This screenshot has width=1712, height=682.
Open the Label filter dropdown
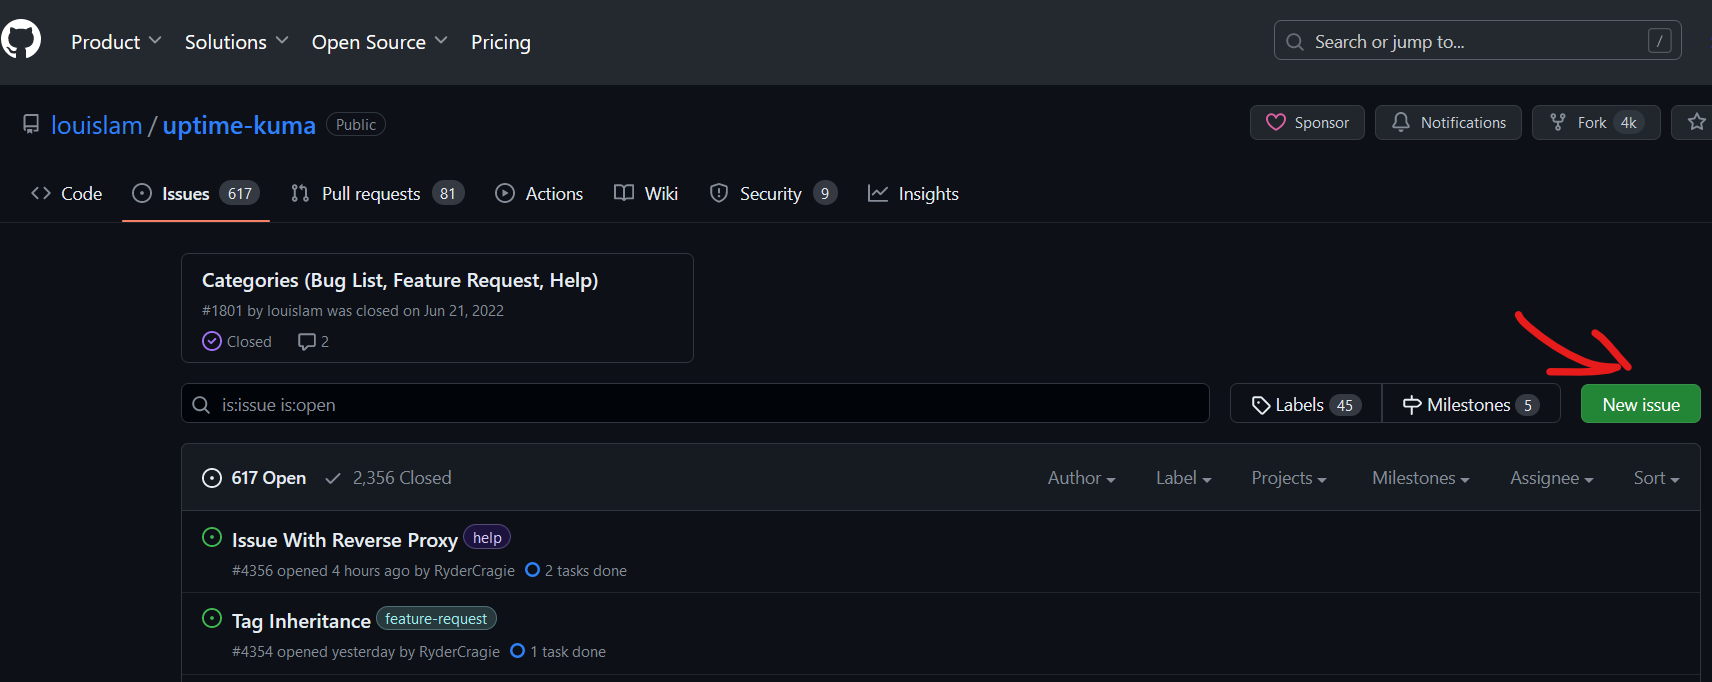[x=1183, y=478]
